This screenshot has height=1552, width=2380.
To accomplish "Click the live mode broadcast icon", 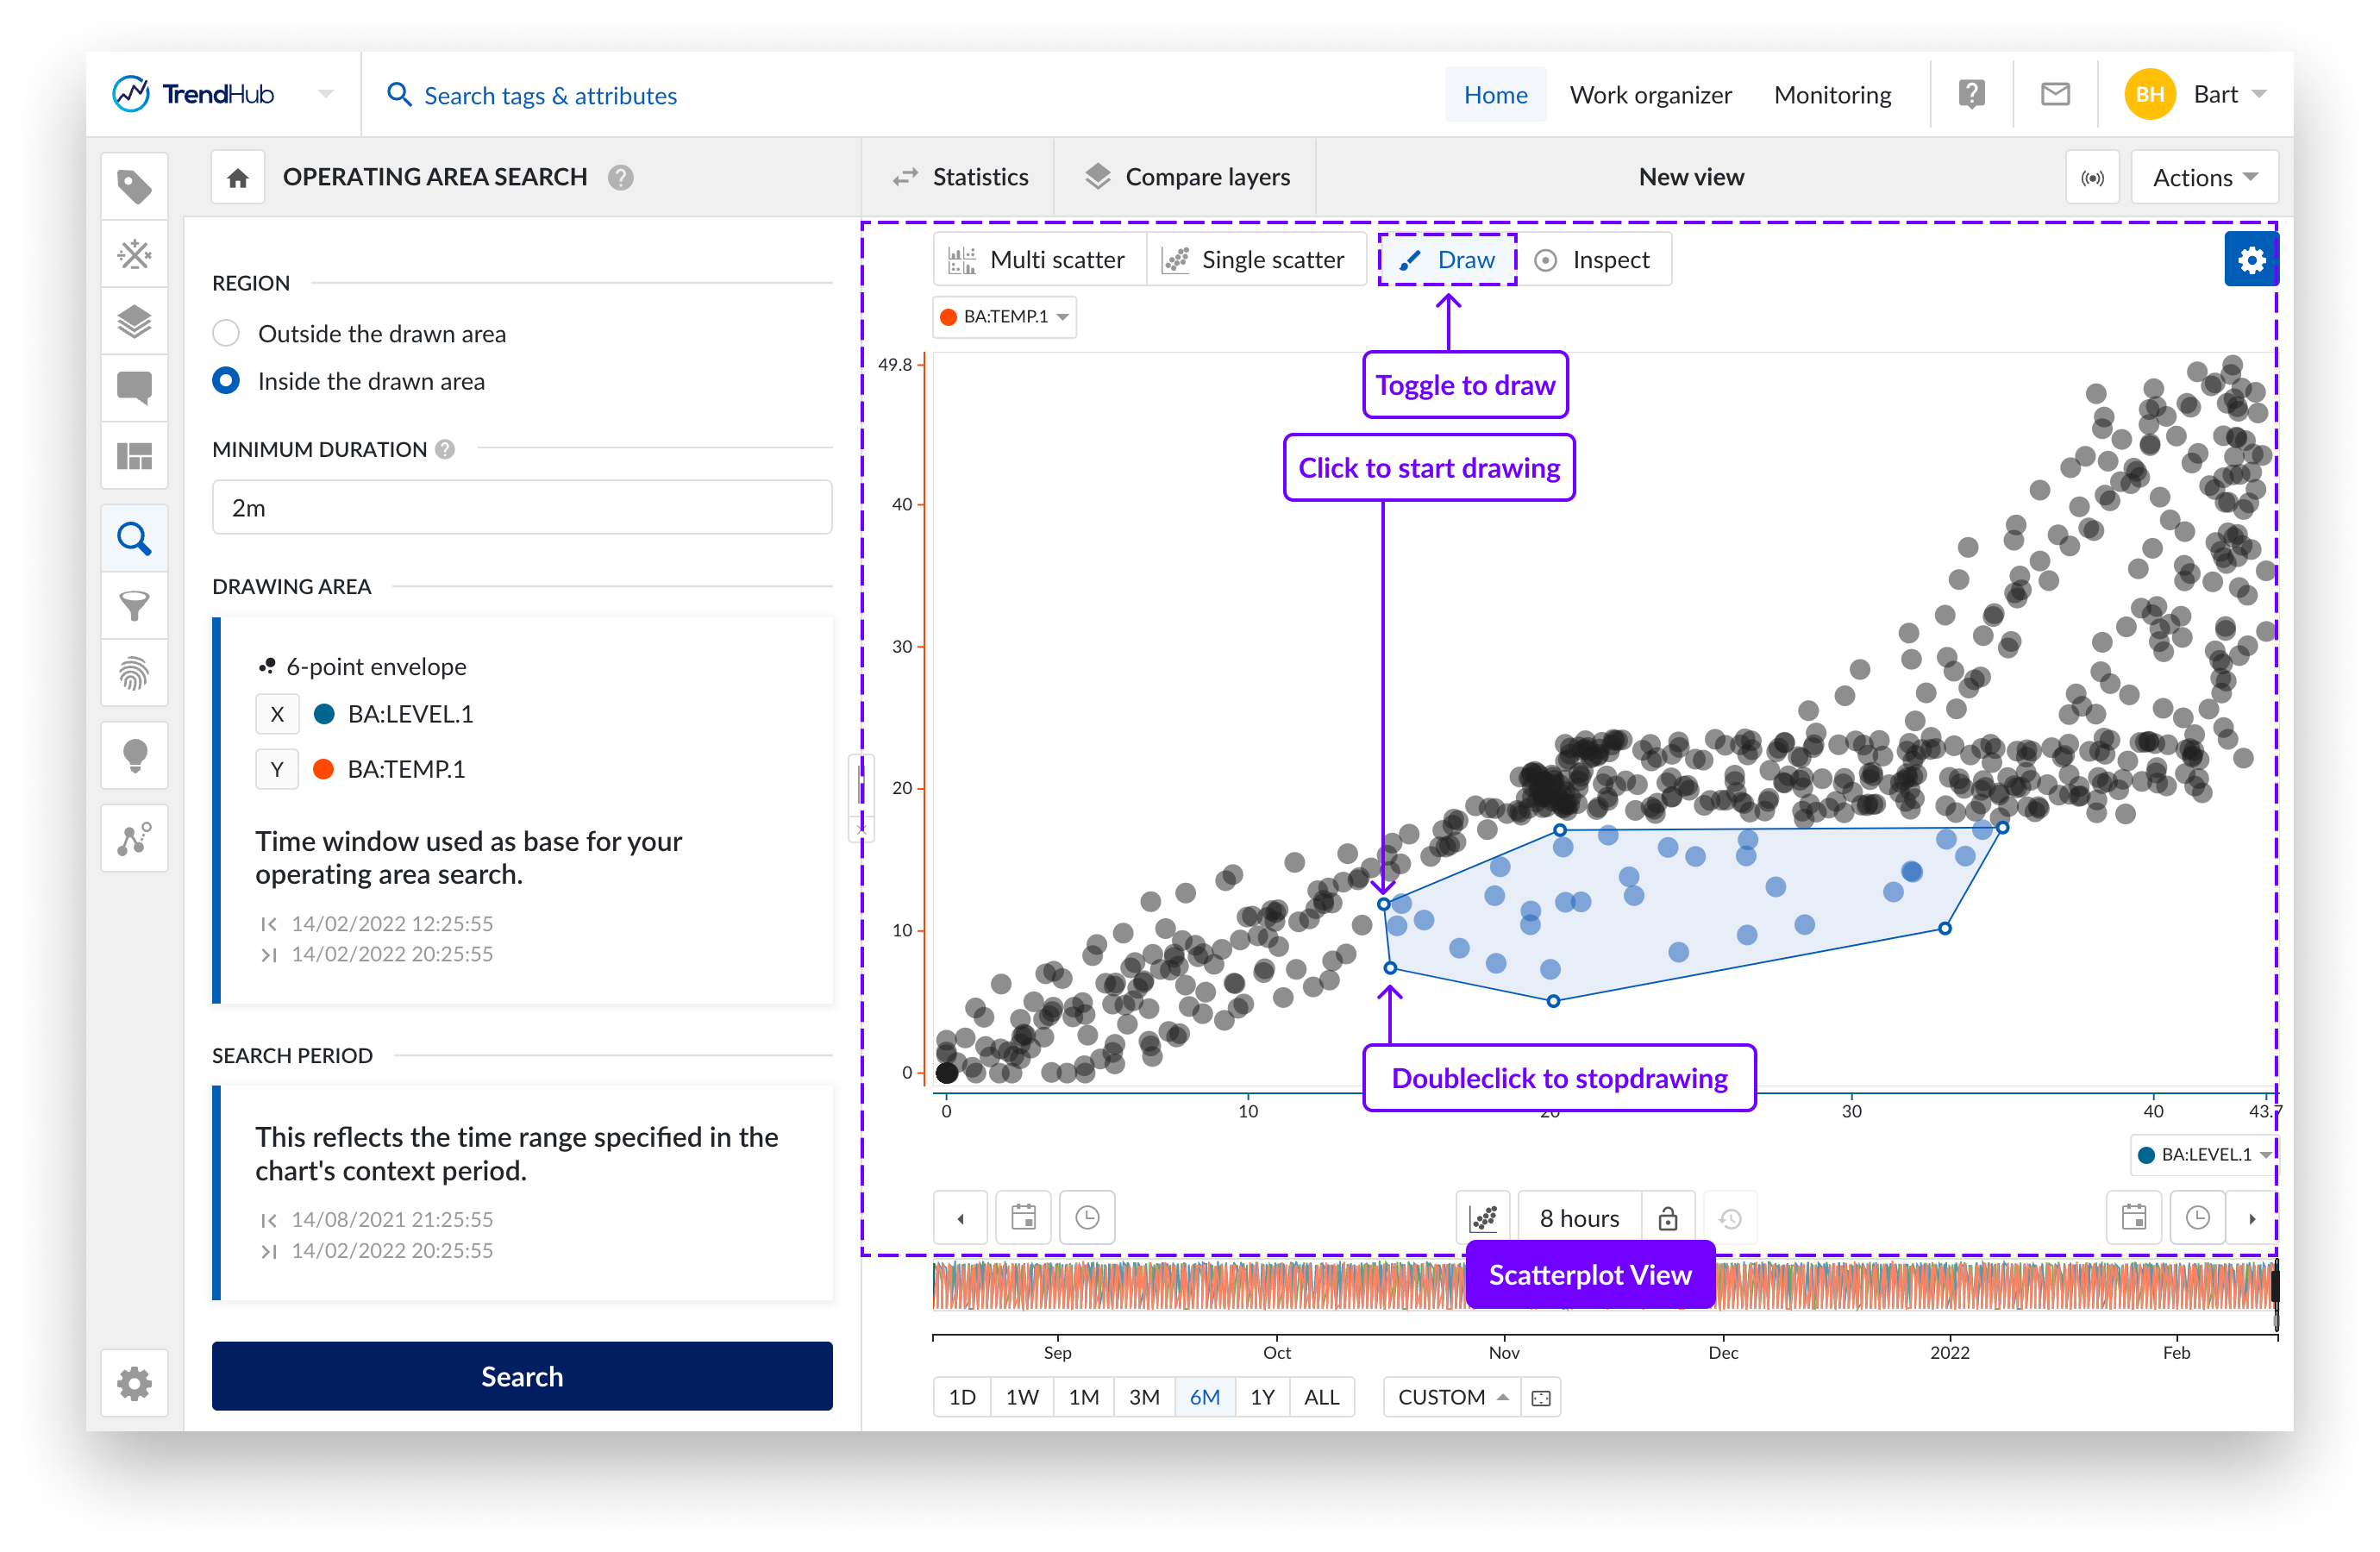I will tap(2092, 178).
